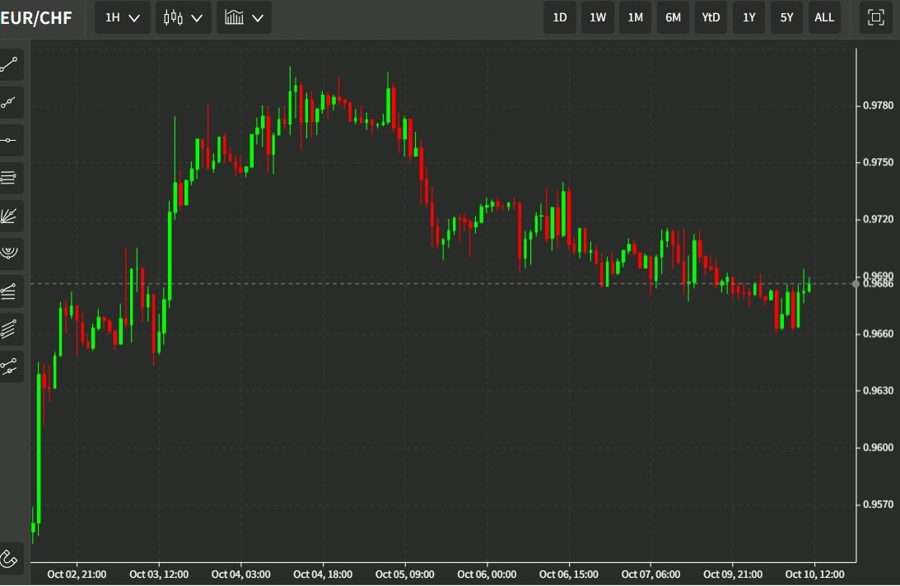Click the 0.9750 price axis label
900x586 pixels.
878,162
